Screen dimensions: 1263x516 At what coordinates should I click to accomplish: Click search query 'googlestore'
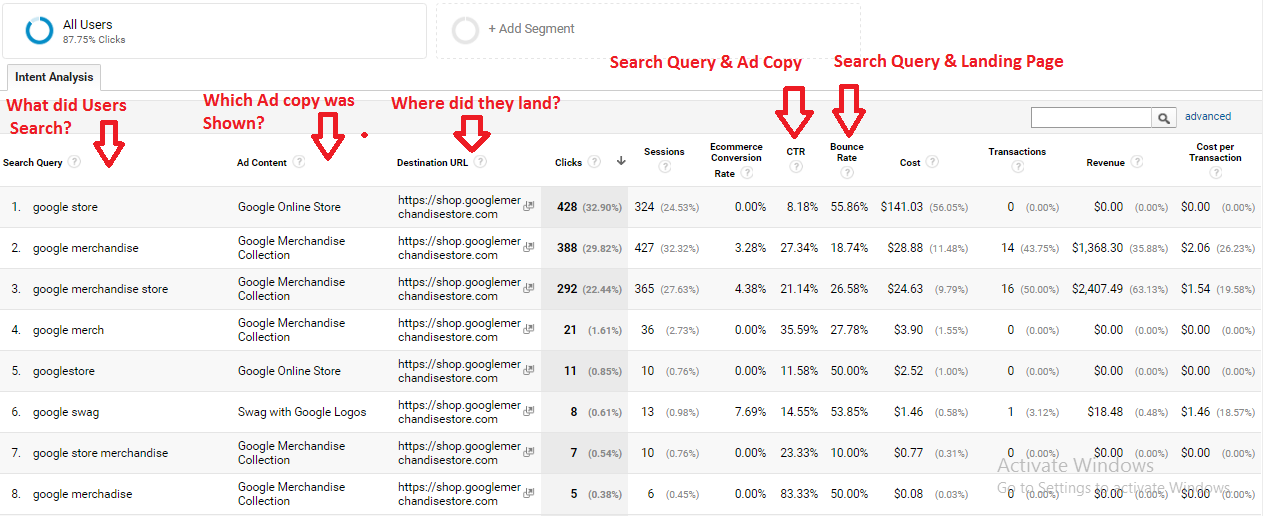[64, 371]
